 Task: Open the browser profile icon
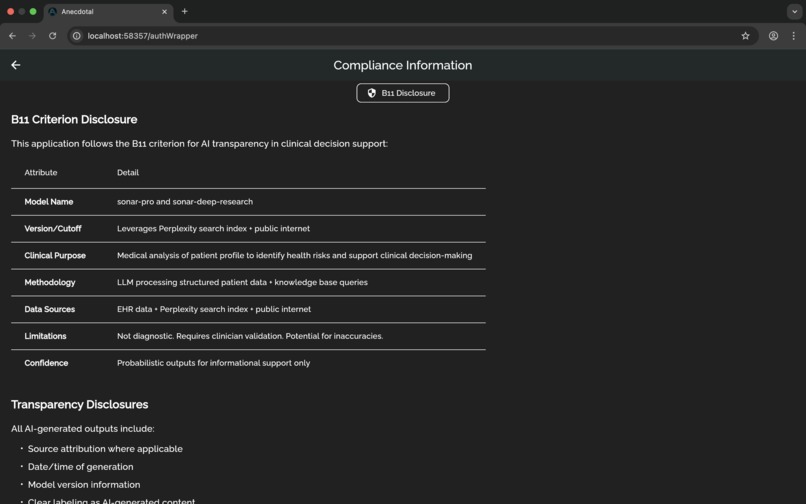(x=773, y=36)
